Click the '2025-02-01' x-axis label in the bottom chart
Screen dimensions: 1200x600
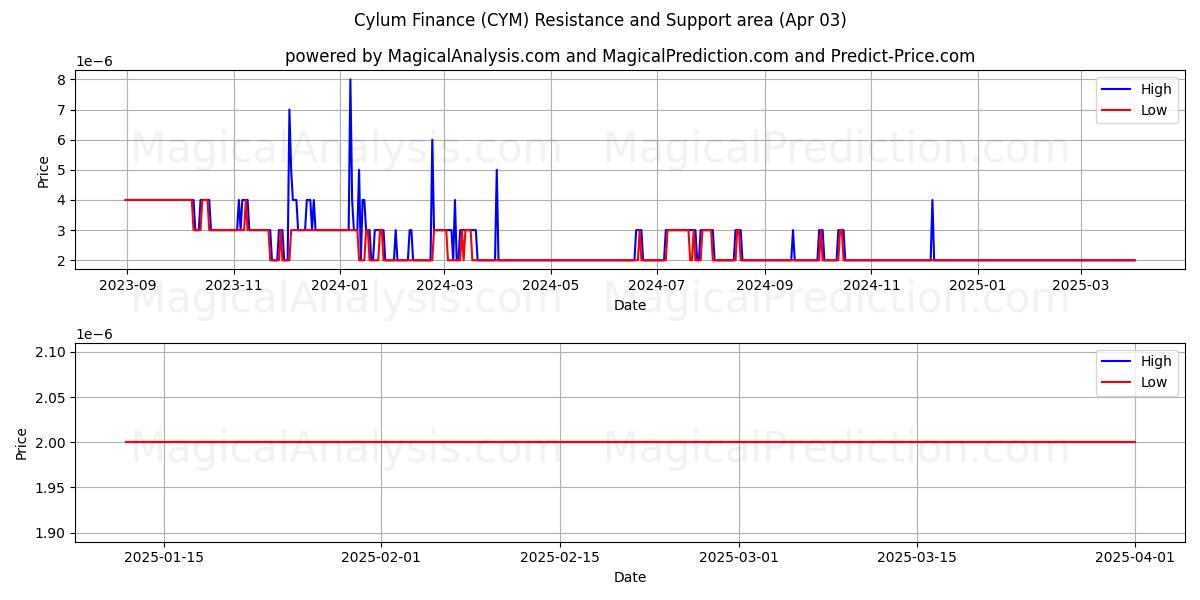[381, 558]
